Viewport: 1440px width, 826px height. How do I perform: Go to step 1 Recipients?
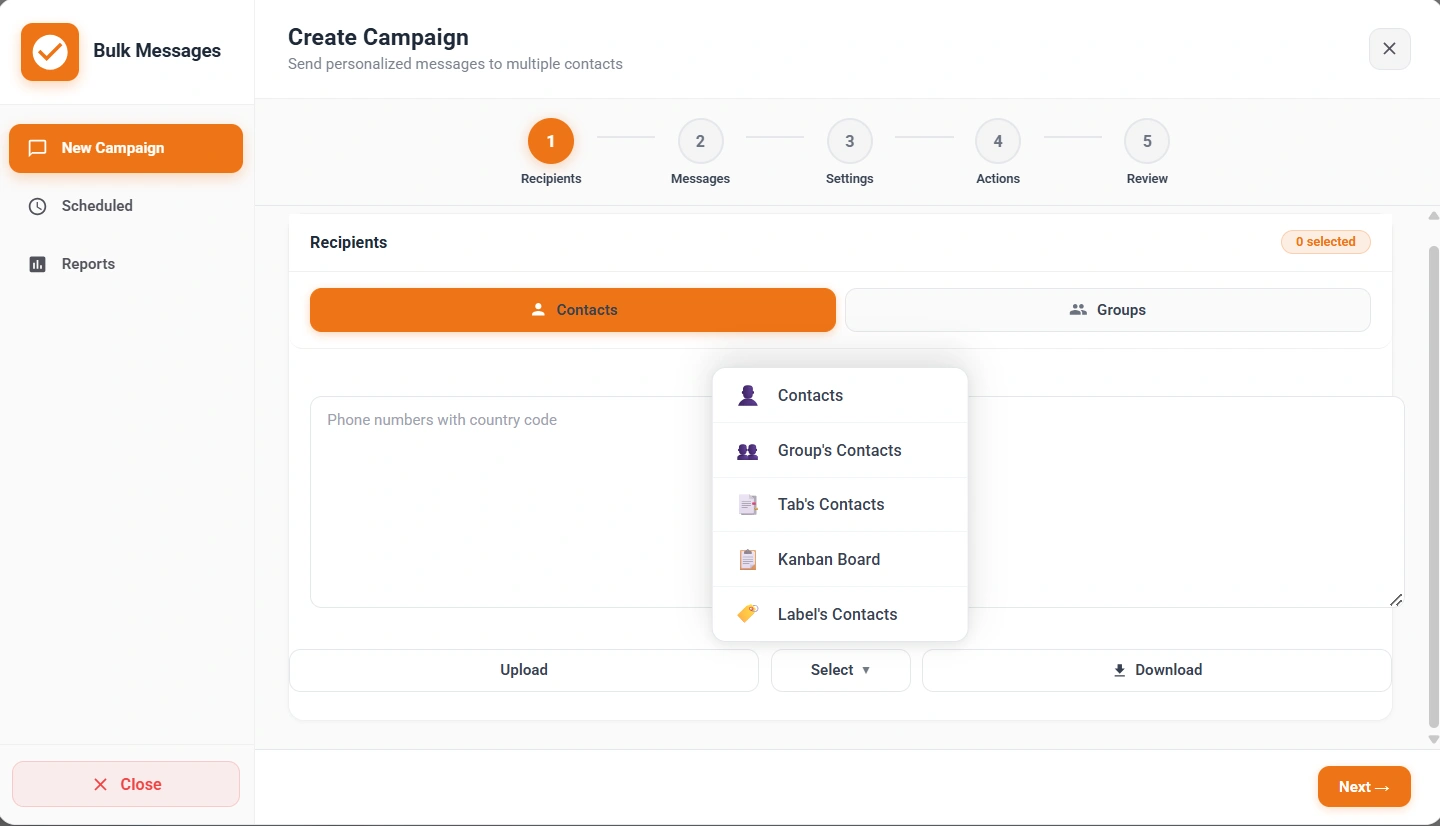coord(551,141)
